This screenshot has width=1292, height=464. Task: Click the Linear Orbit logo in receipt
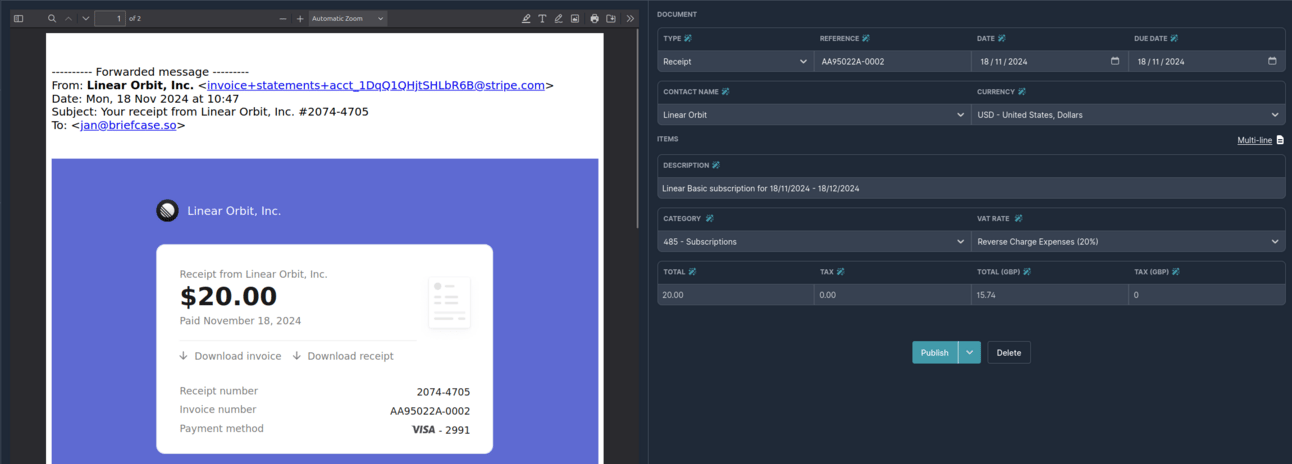[x=167, y=210]
